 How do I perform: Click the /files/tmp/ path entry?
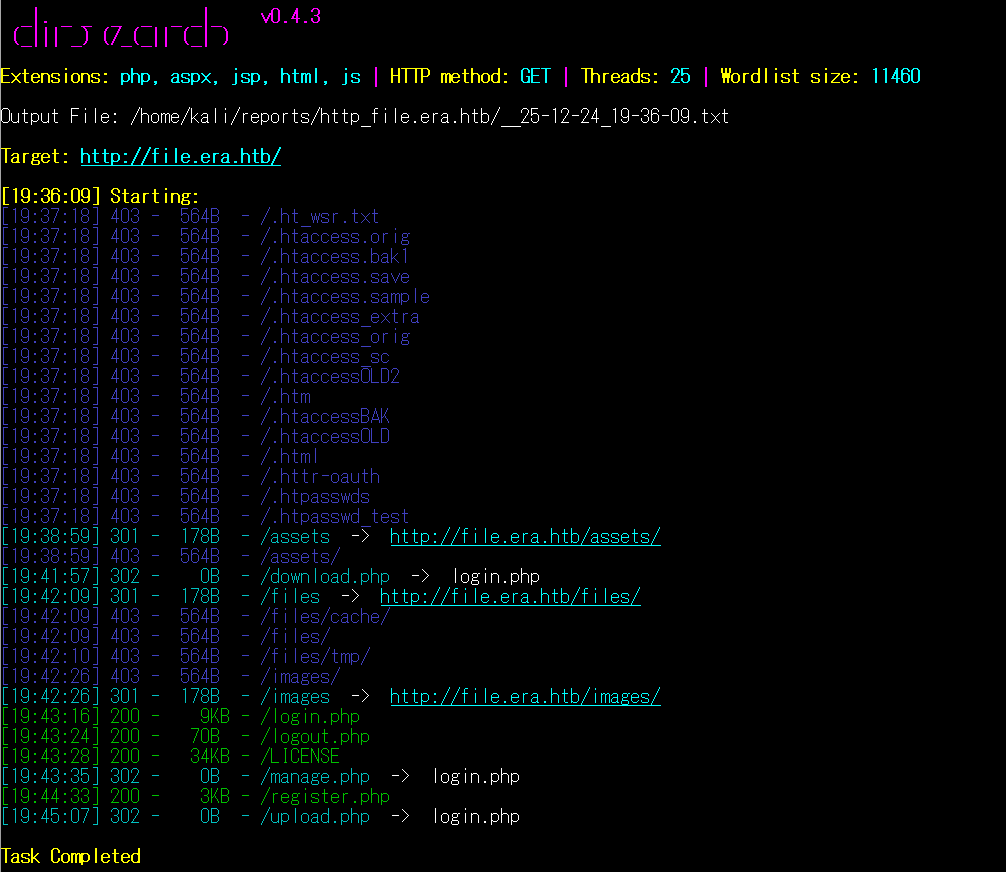(x=315, y=657)
